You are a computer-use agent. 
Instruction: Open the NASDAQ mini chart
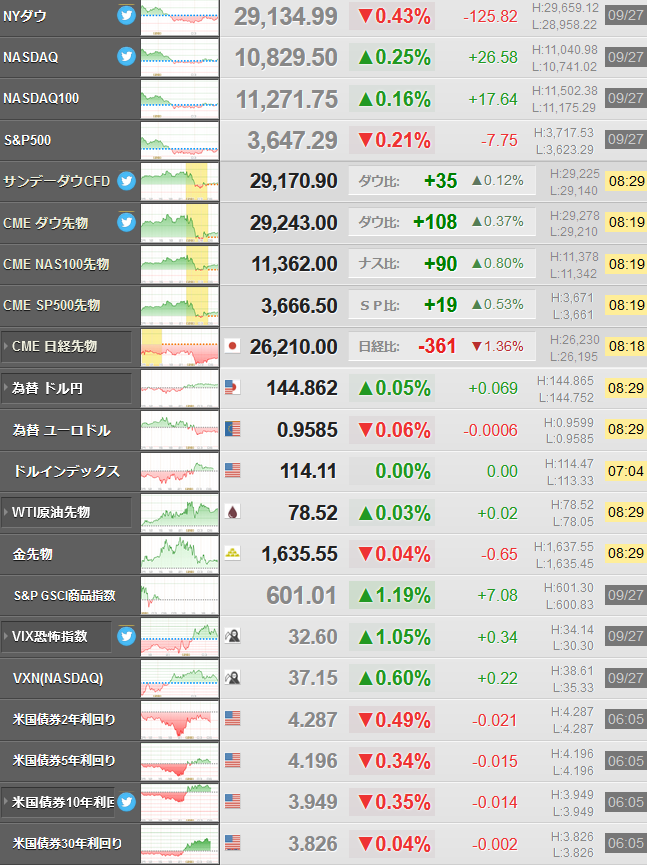180,57
